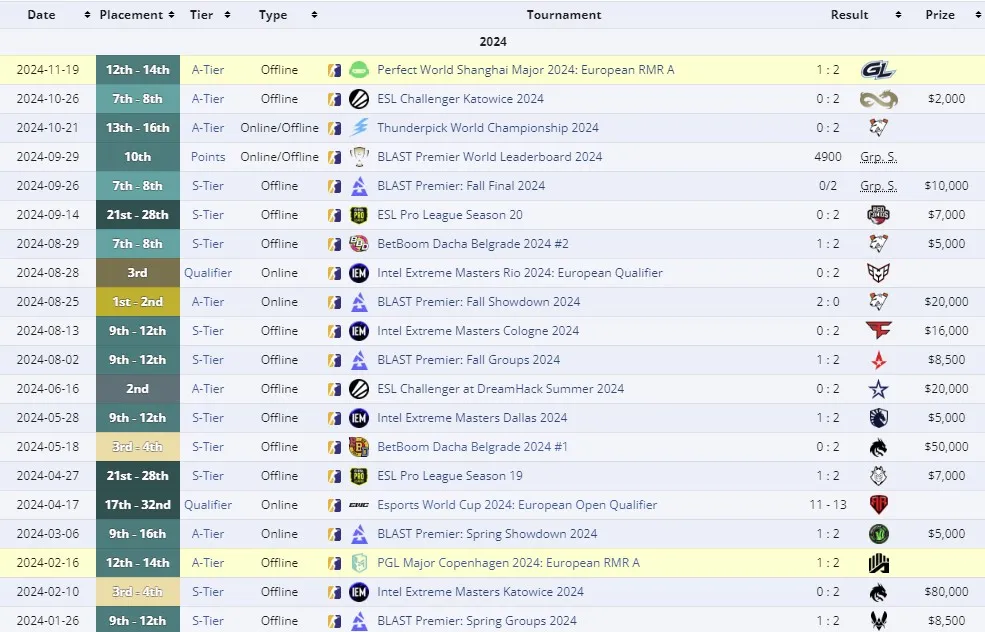Click Grp. S. in World Leaderboard row
Viewport: 985px width, 632px height.
pos(878,156)
